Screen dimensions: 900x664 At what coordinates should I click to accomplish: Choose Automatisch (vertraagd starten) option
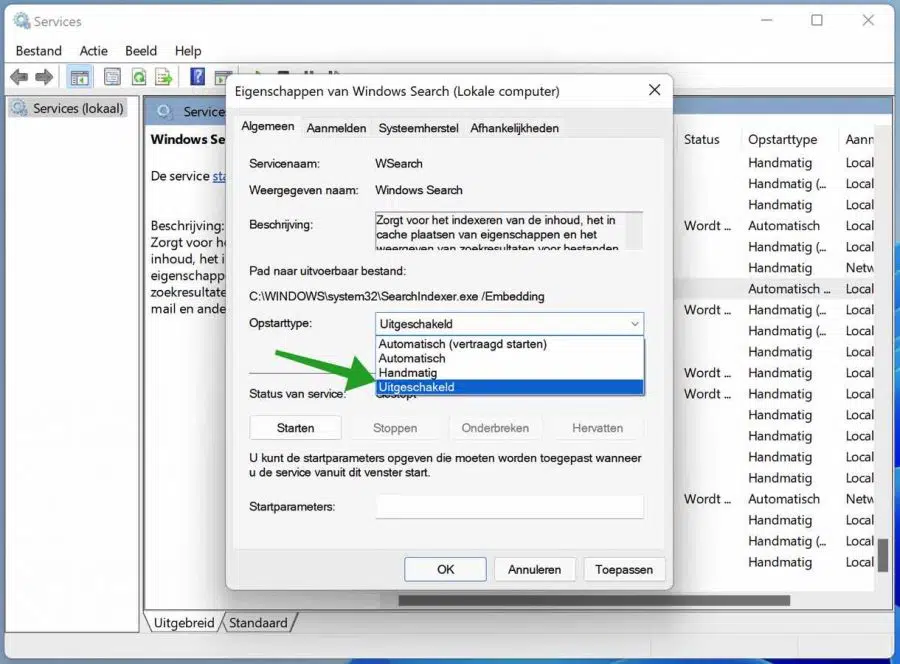pos(509,344)
